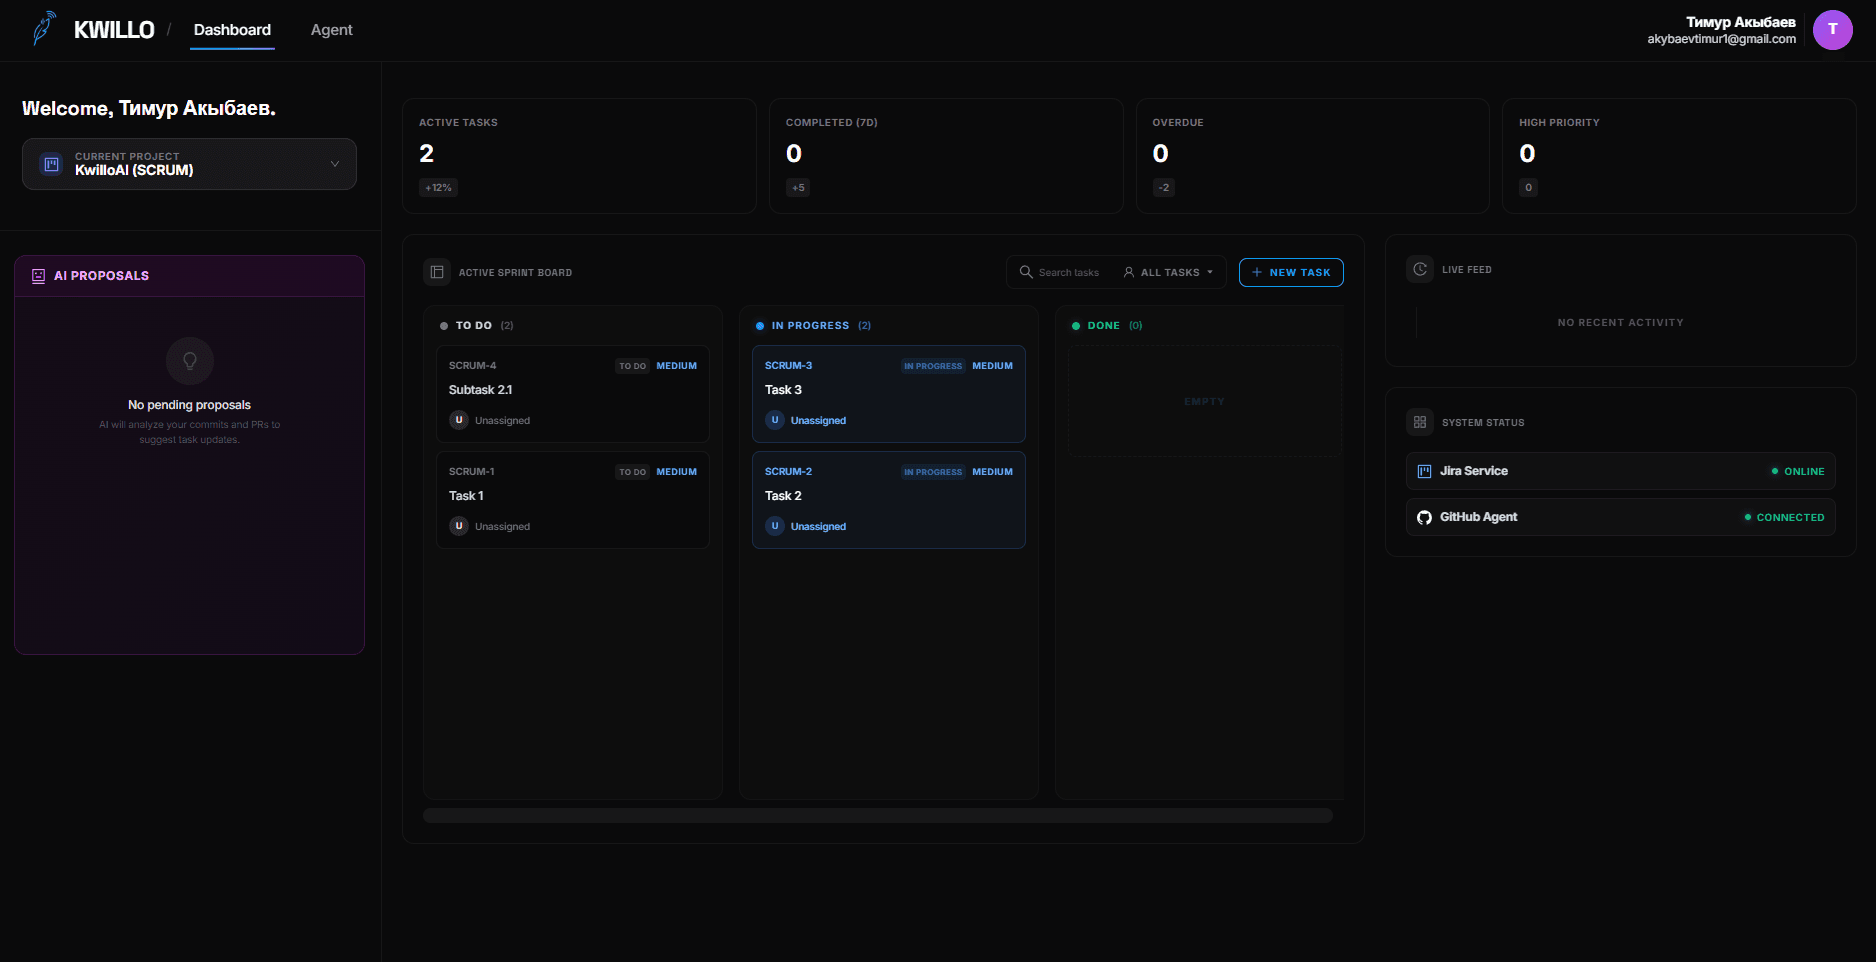Click the Live Feed clock icon

click(x=1419, y=268)
